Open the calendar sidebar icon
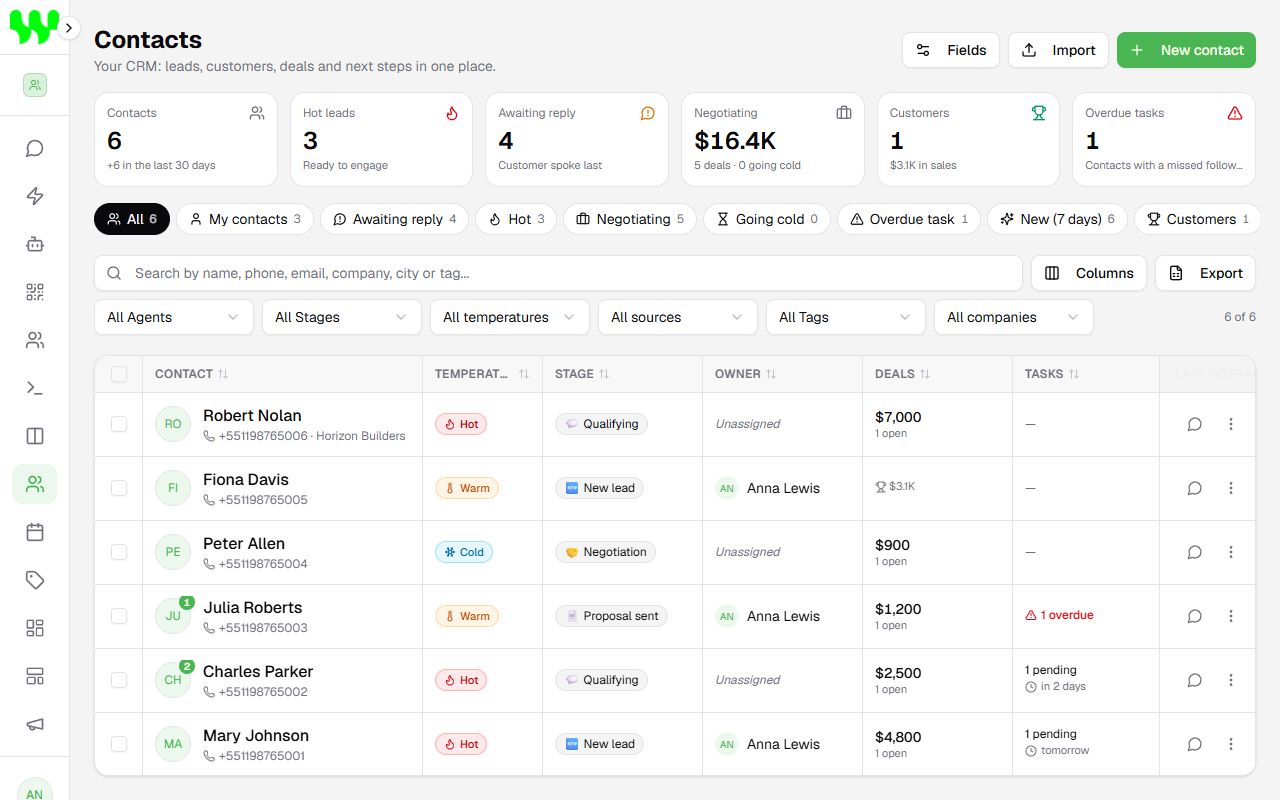 click(35, 532)
